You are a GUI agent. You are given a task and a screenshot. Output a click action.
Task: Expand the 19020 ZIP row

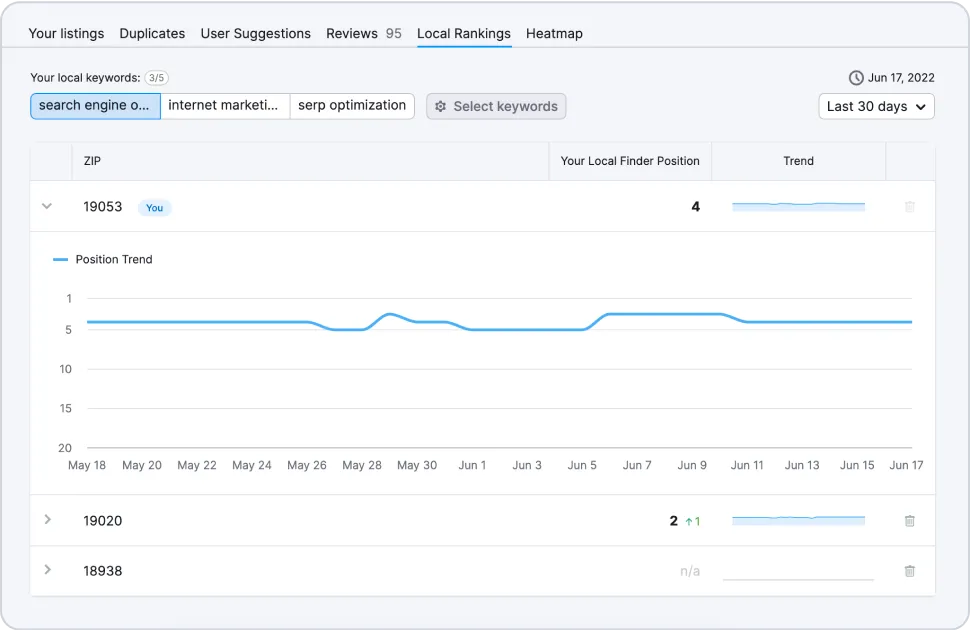tap(47, 520)
